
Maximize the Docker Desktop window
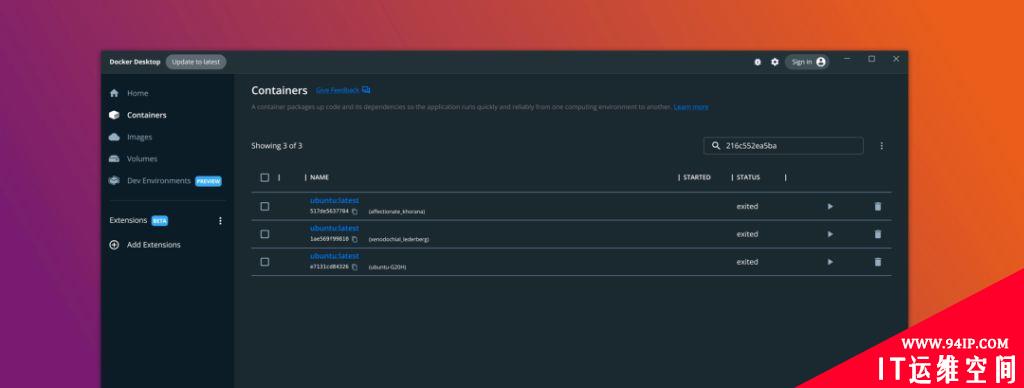pyautogui.click(x=871, y=59)
